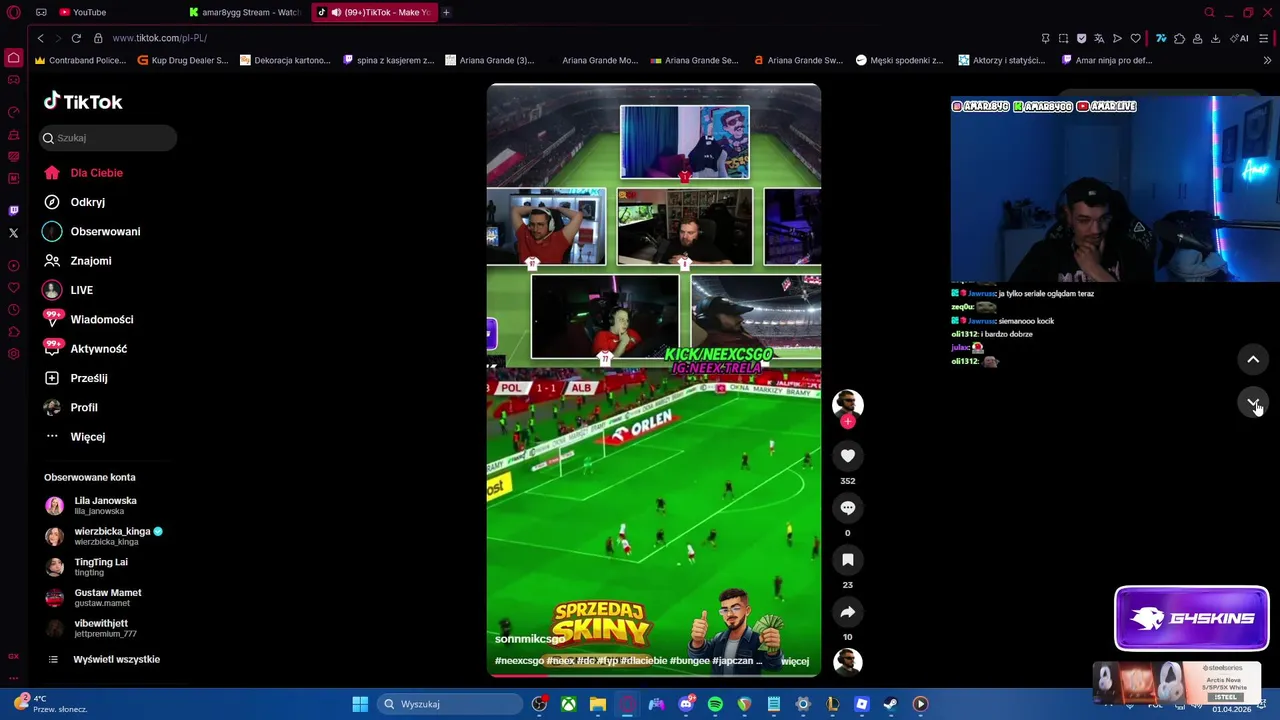Screen dimensions: 1280x720
Task: Open browser downloads icon
Action: pos(1215,38)
